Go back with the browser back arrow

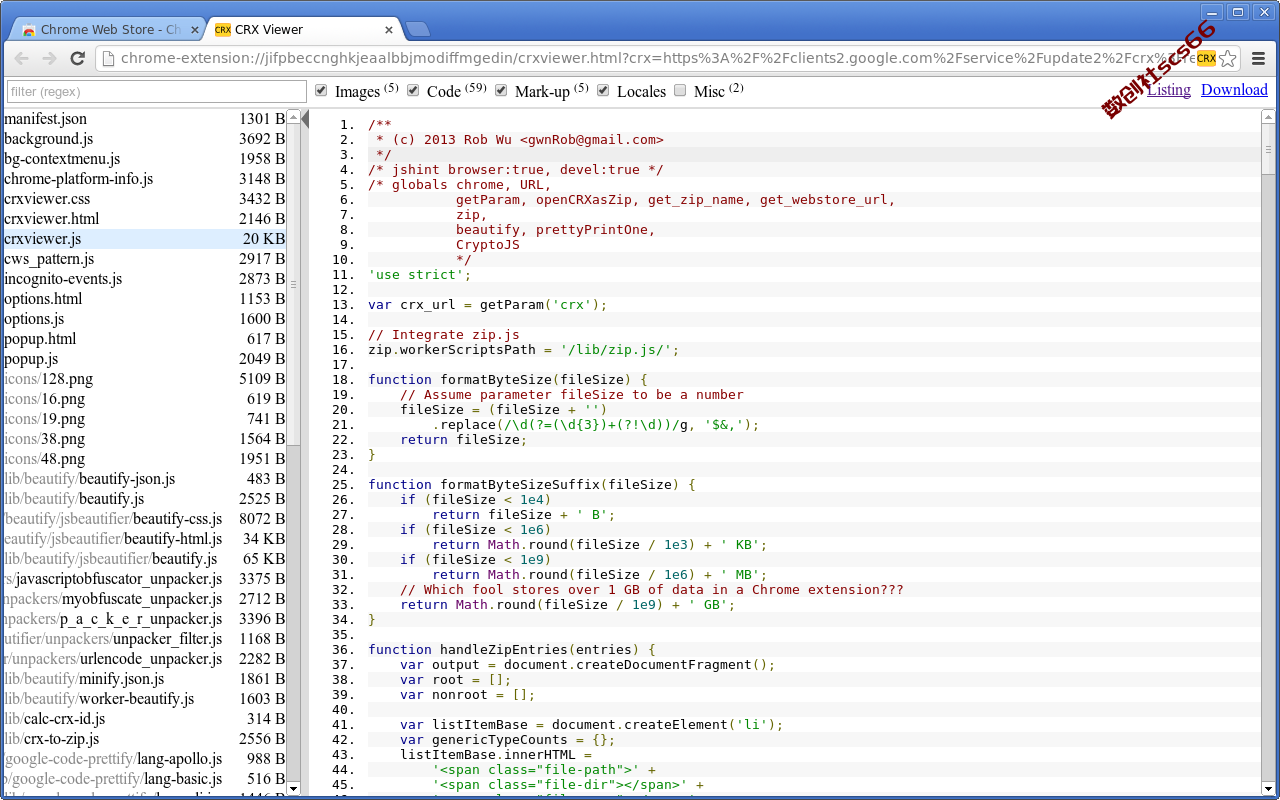pos(21,58)
